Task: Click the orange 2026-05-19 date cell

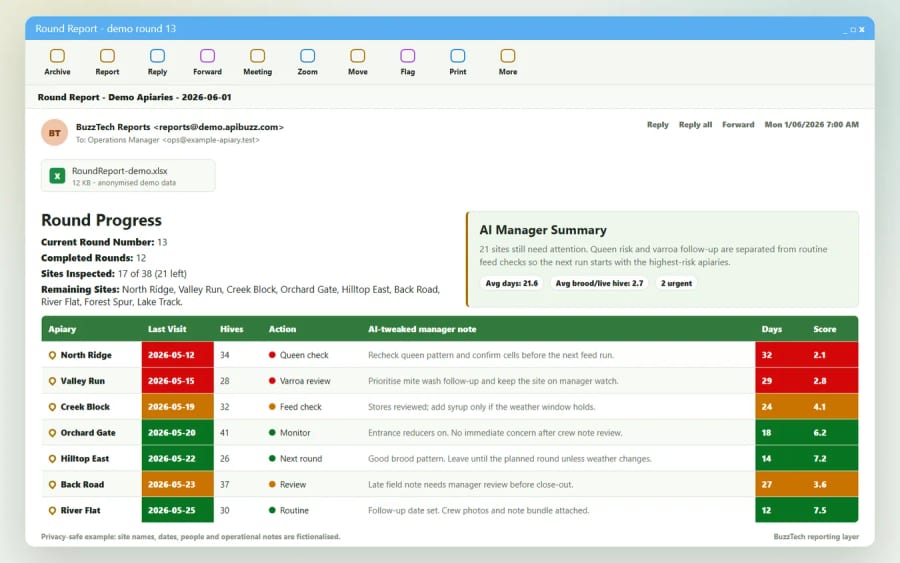Action: tap(177, 406)
